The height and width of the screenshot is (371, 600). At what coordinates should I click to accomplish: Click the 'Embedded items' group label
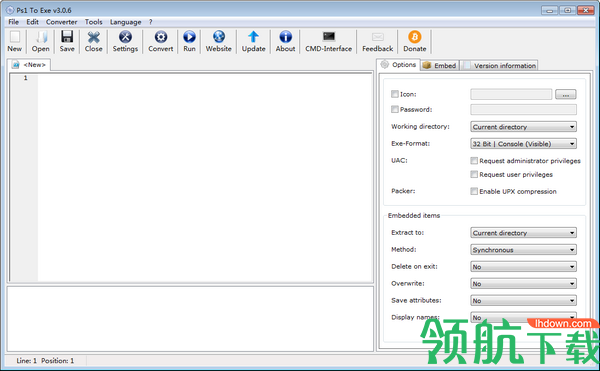pos(414,215)
